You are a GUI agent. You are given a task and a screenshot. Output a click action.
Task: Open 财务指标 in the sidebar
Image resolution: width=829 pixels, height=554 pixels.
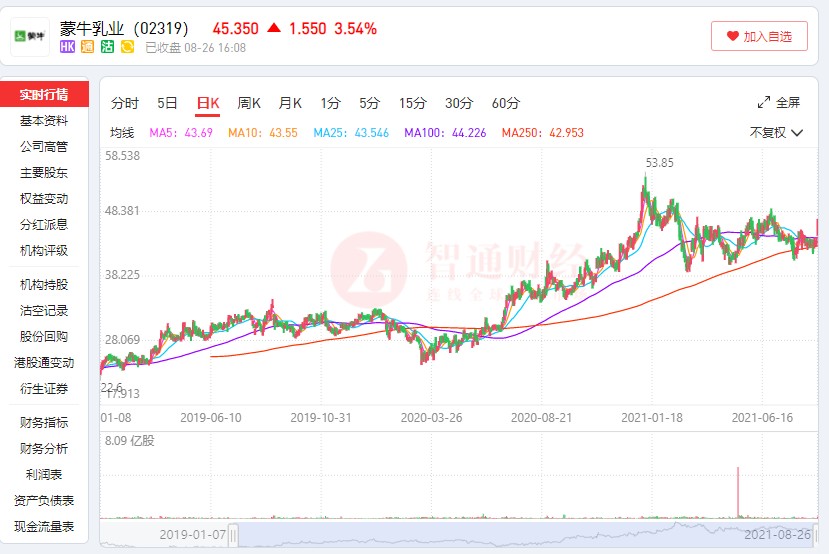44,422
